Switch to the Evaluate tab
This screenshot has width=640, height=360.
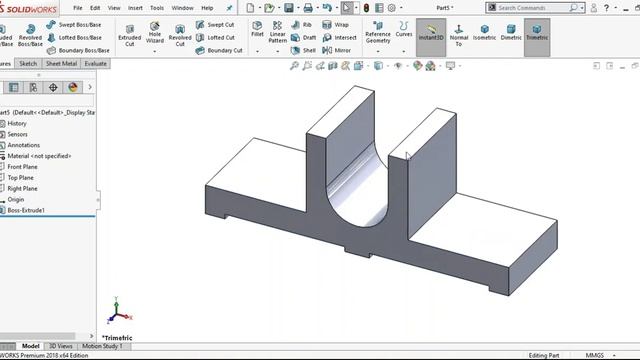[x=96, y=64]
